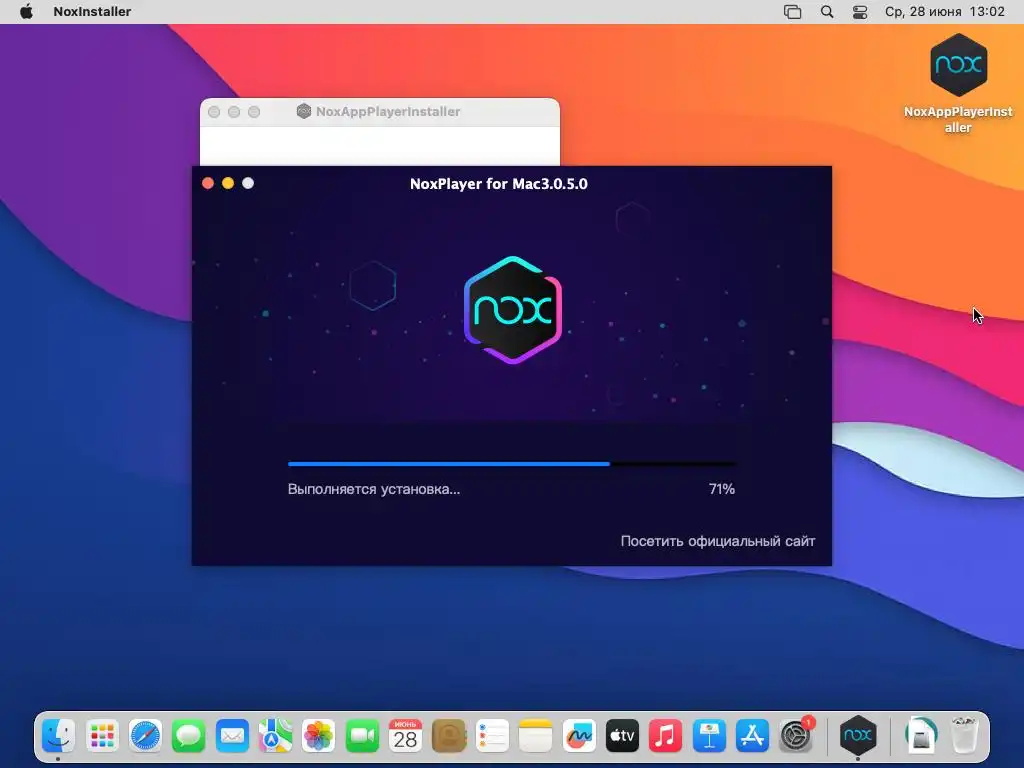Click the grey zoom button of NoxPlayer installer

(x=248, y=183)
